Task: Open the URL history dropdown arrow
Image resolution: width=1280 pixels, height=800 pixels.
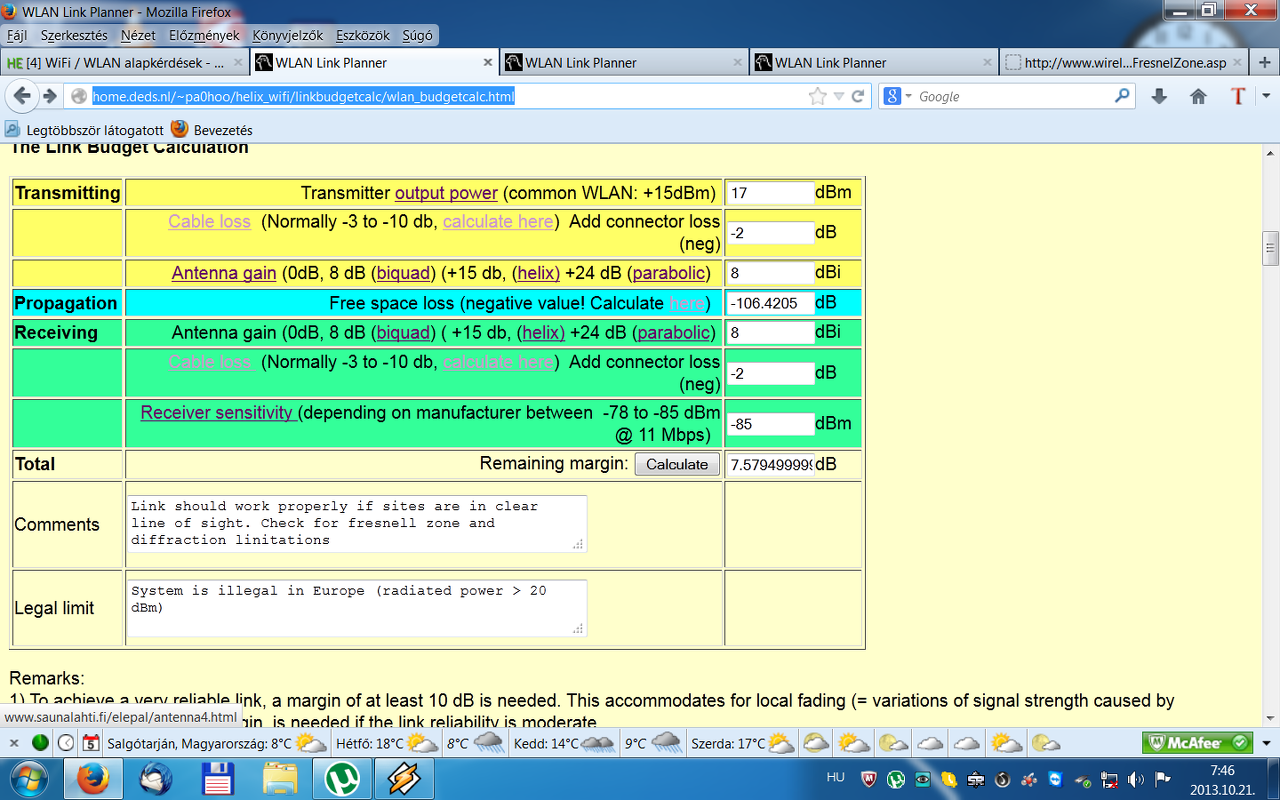Action: tap(839, 97)
